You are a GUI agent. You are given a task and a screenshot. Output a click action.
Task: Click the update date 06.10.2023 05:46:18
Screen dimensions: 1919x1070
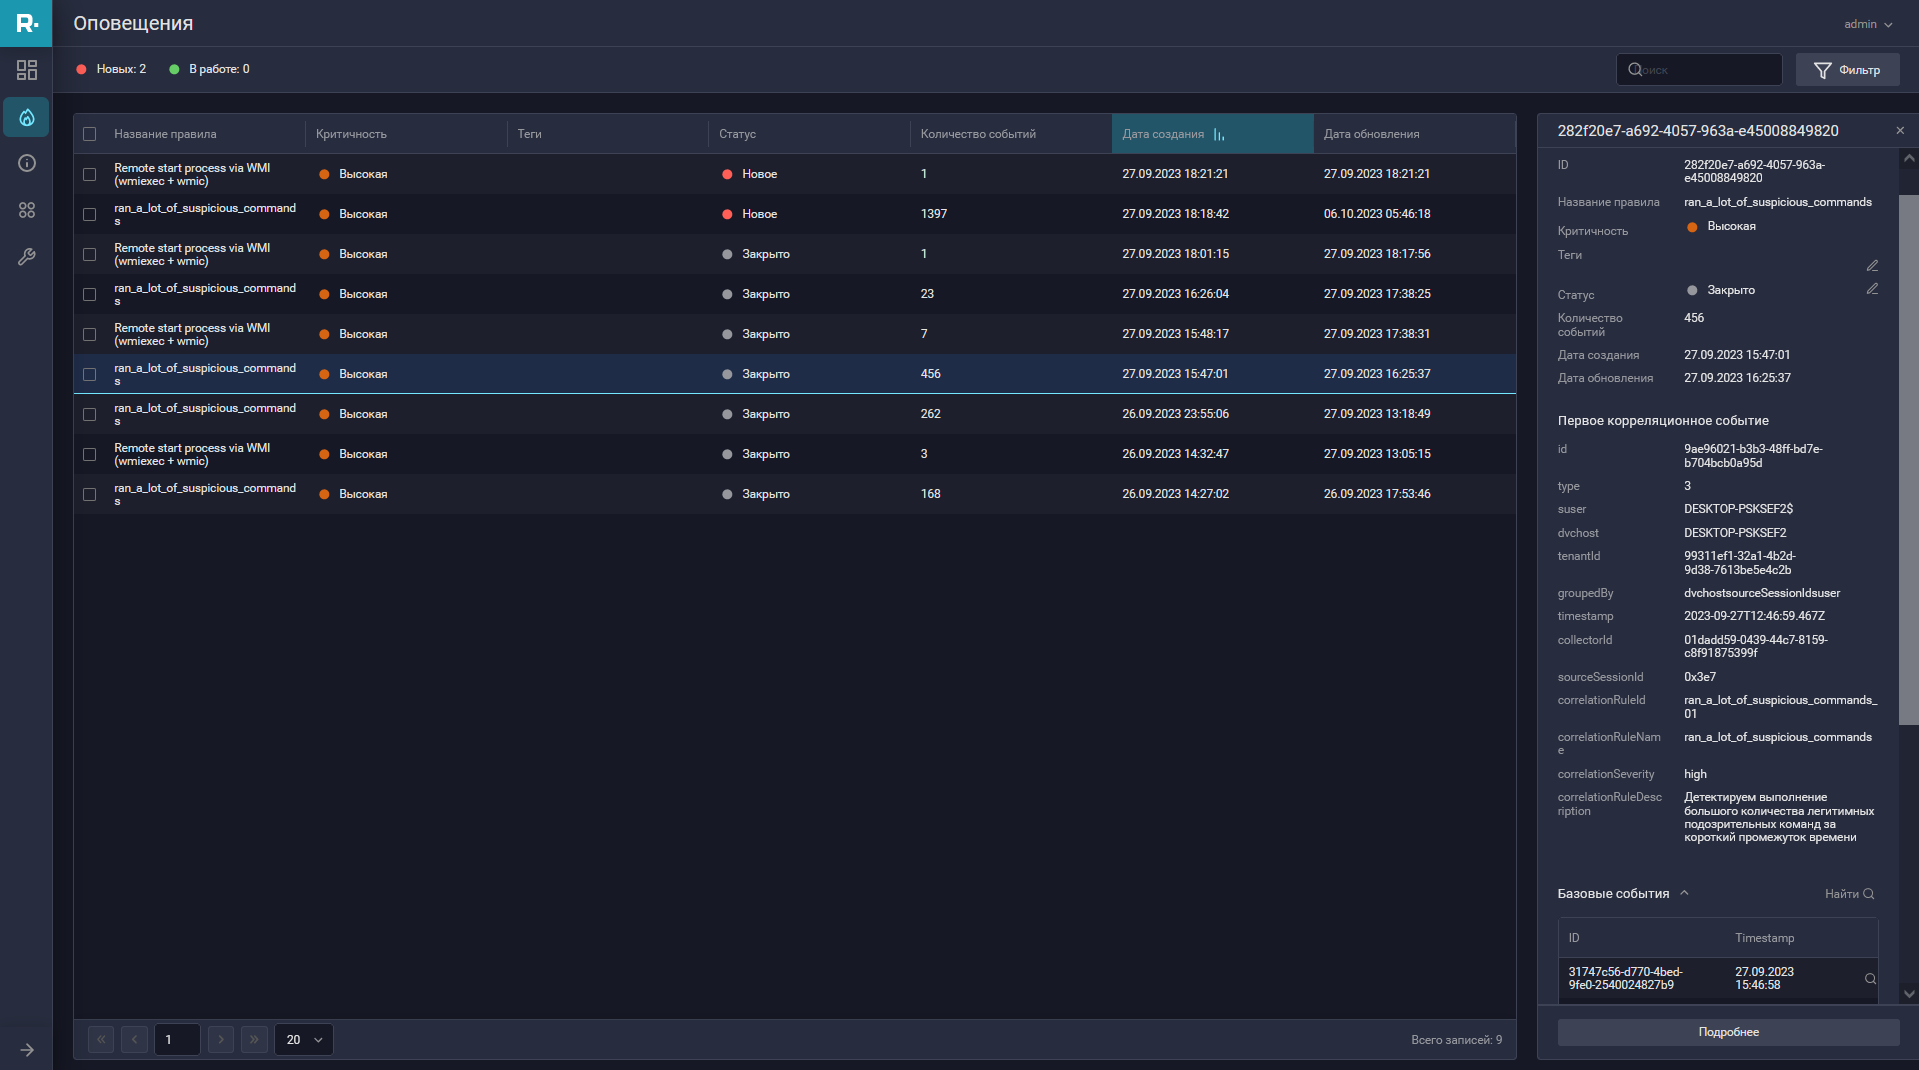(1377, 214)
